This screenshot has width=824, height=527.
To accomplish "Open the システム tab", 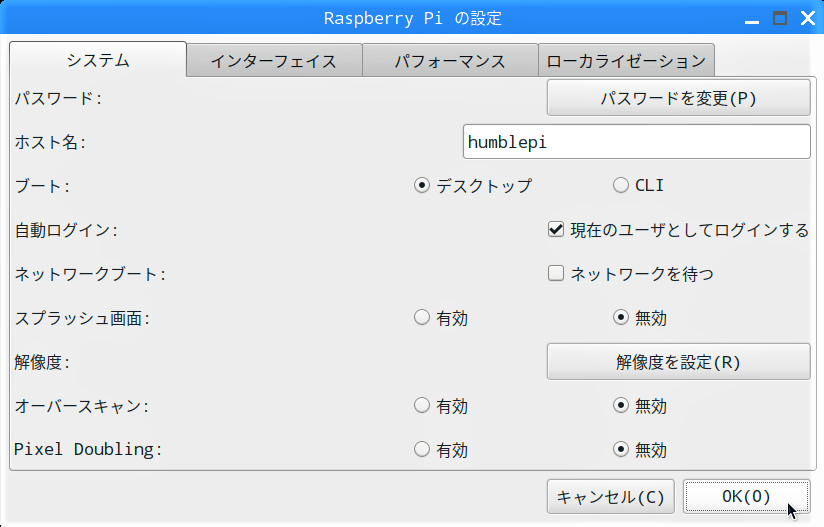I will tap(98, 60).
